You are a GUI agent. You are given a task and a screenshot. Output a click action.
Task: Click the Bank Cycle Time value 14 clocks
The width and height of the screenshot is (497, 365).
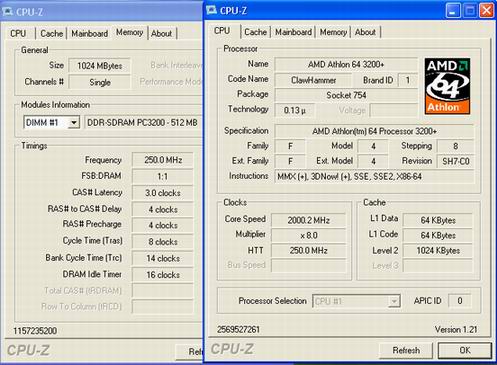pyautogui.click(x=163, y=258)
